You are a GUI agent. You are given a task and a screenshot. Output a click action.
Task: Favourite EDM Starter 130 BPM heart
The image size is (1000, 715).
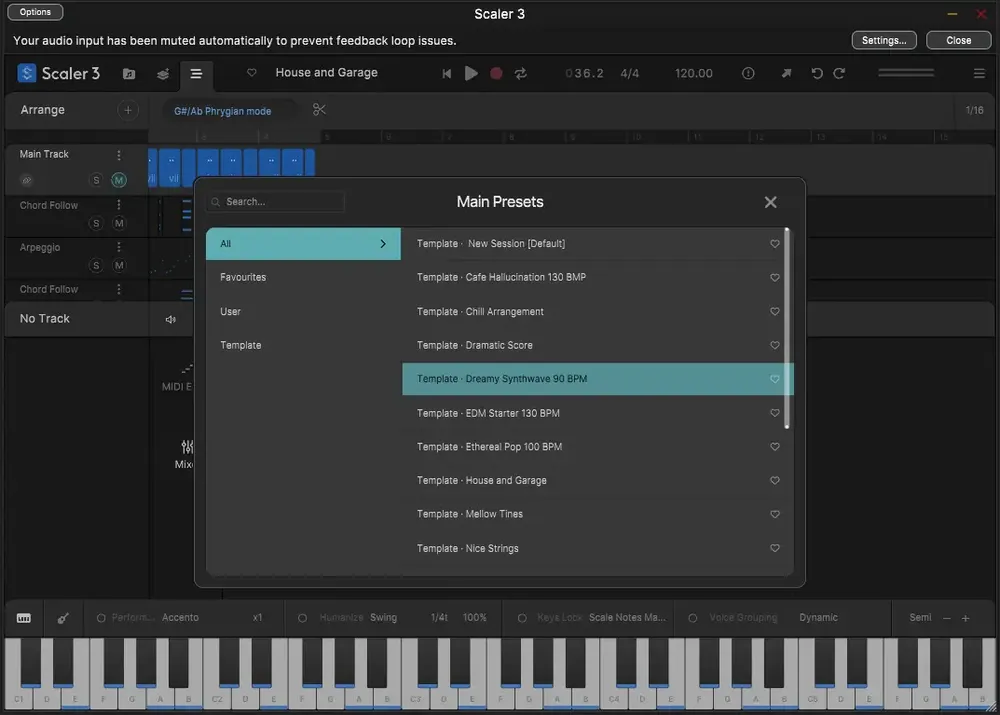(775, 413)
